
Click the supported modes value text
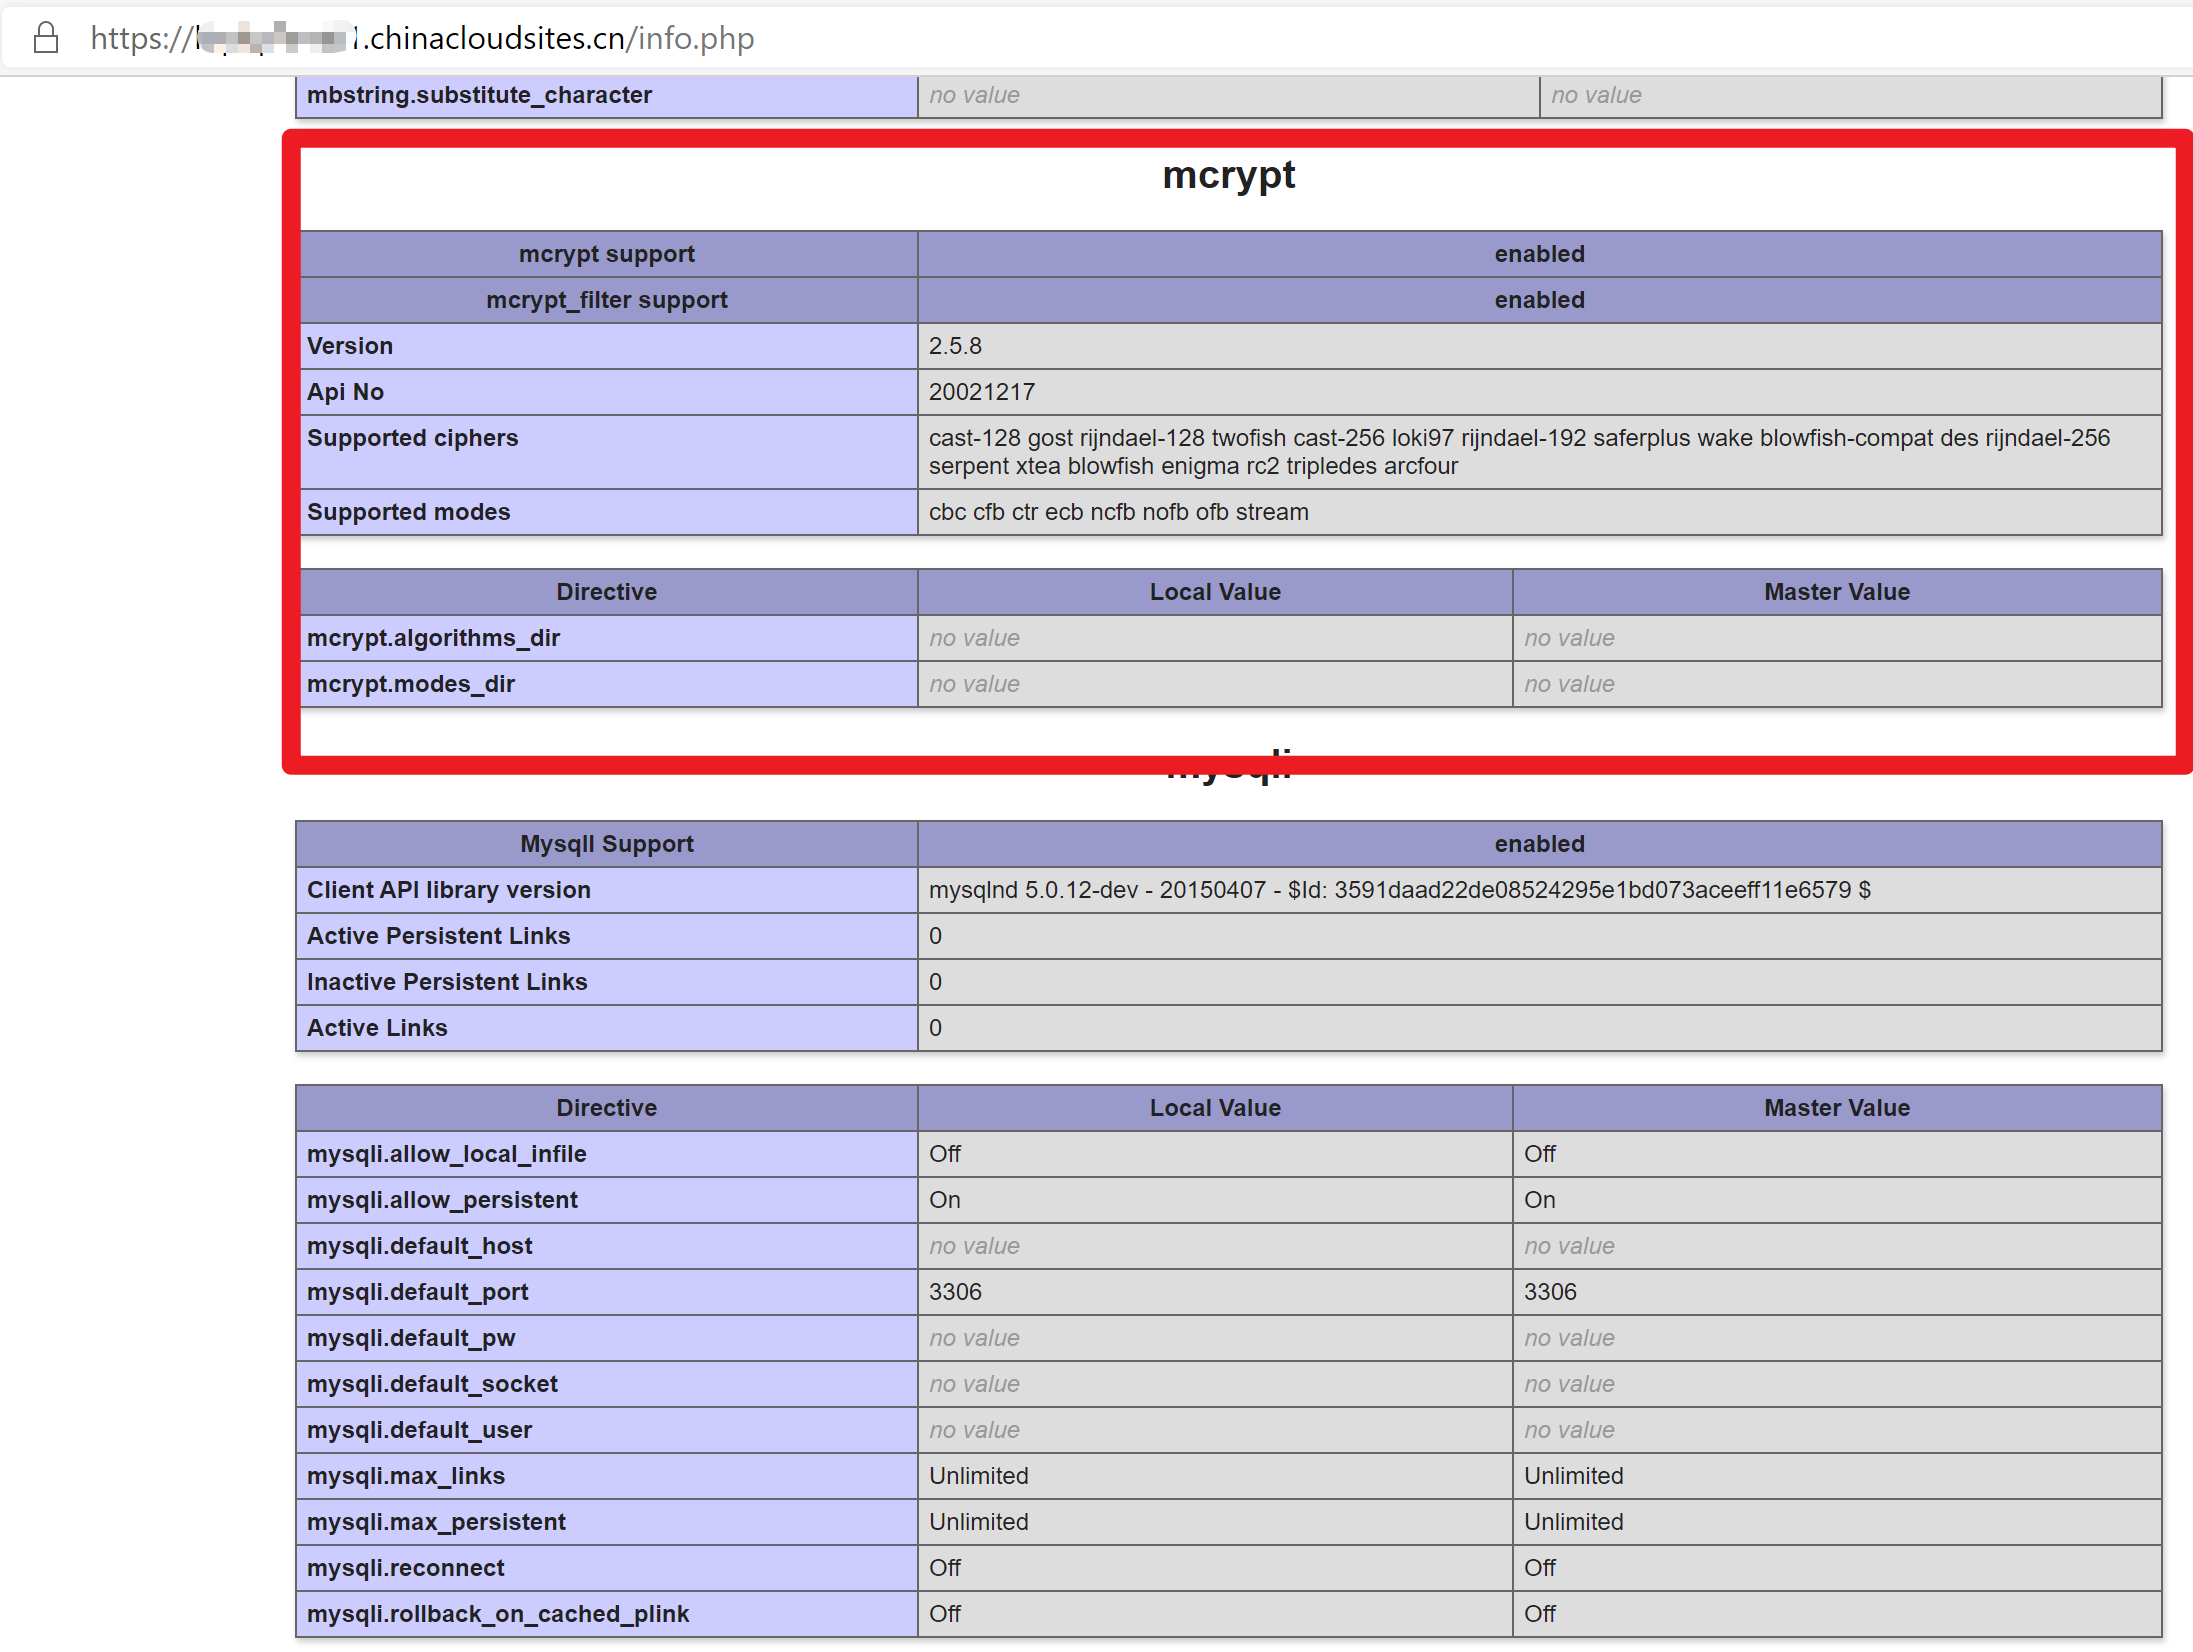[1118, 512]
